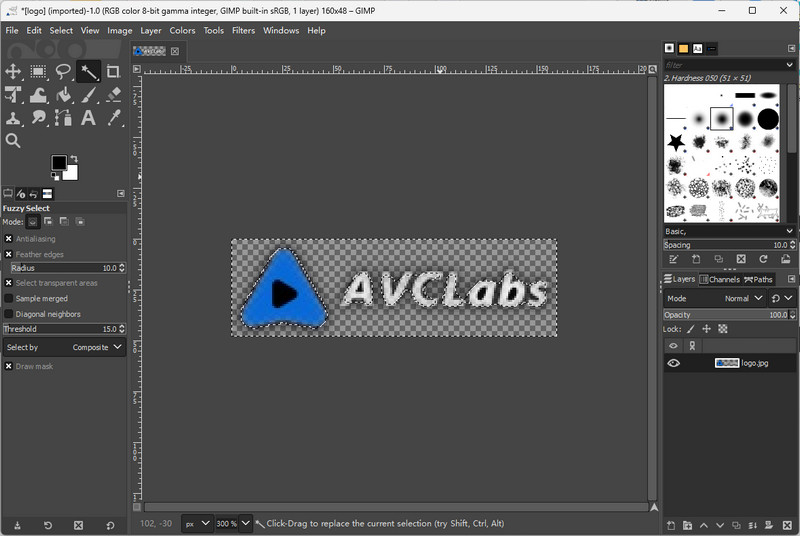Image resolution: width=800 pixels, height=536 pixels.
Task: Open the Basic brush tag dropdown
Action: click(790, 231)
